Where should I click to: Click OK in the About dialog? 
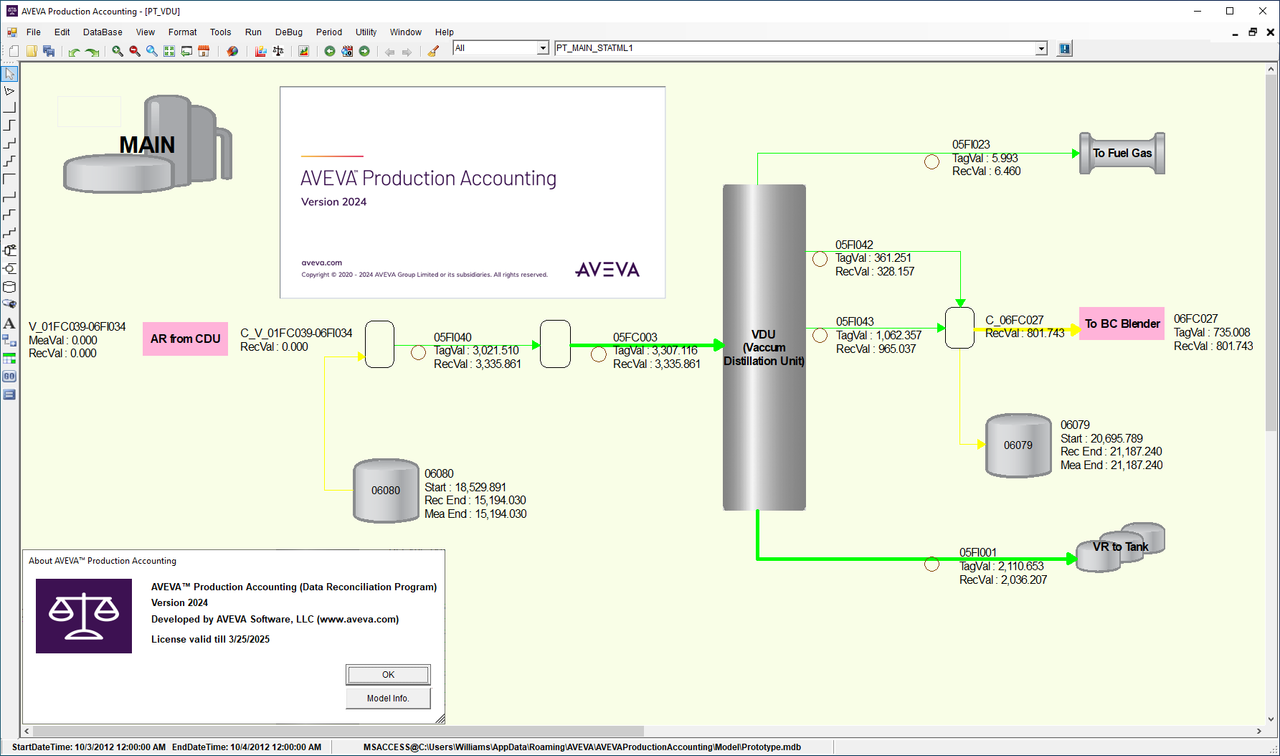click(x=388, y=674)
